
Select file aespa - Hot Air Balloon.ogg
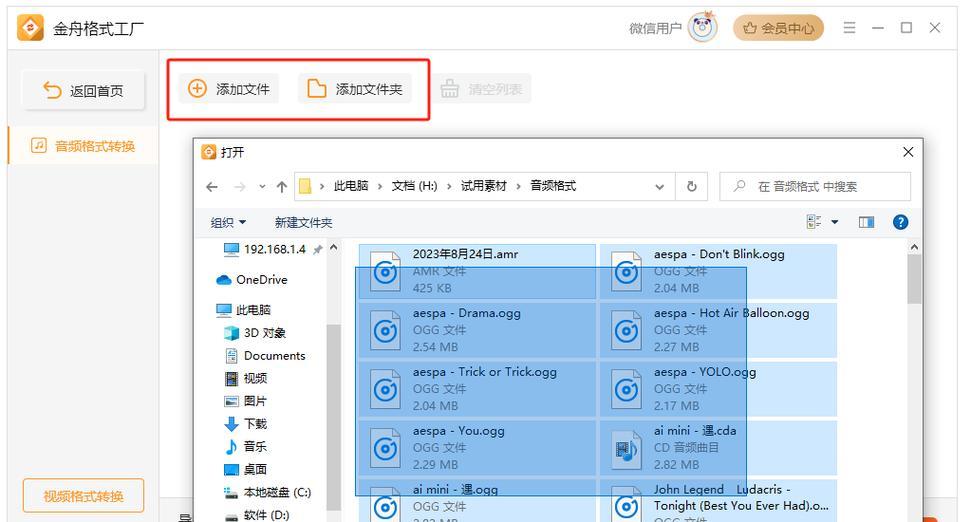coord(718,330)
